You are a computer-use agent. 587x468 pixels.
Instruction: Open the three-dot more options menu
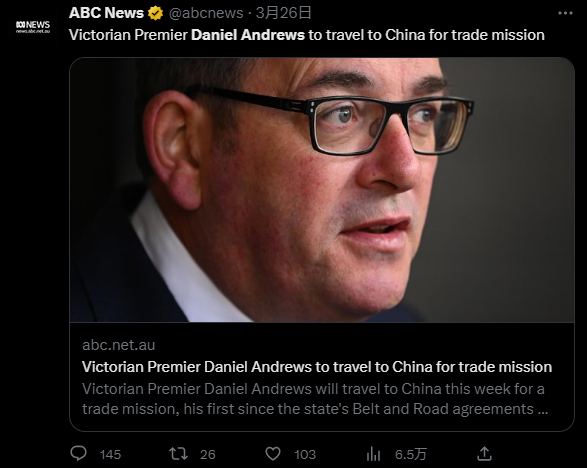coord(565,13)
